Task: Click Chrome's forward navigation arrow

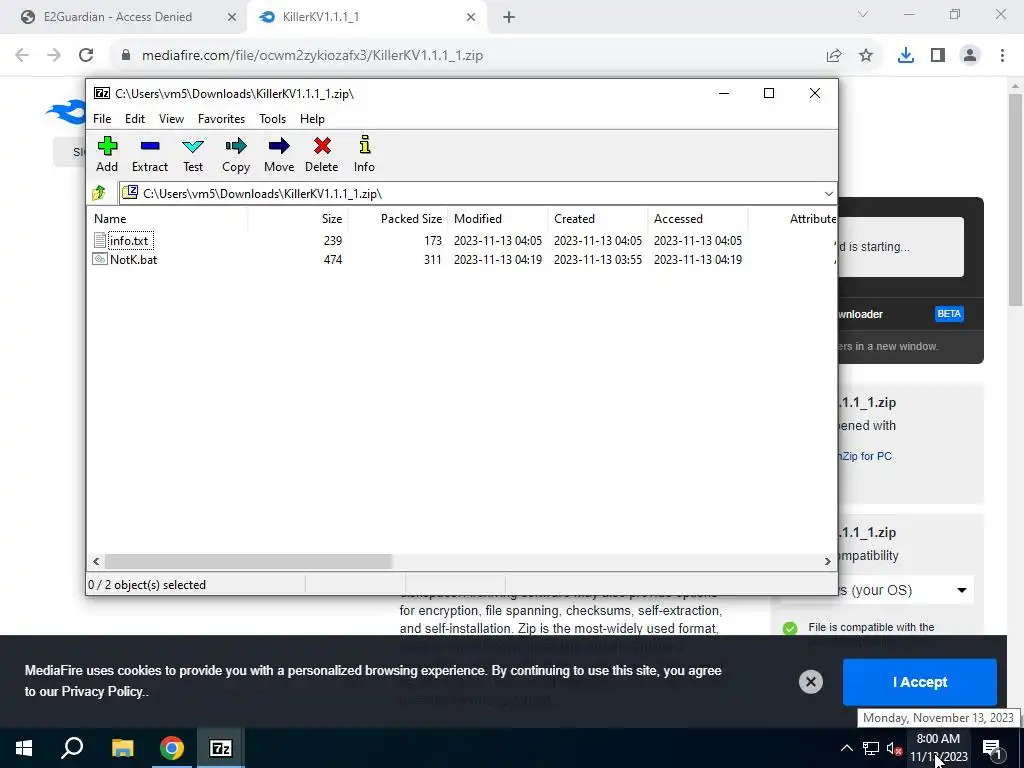Action: tap(54, 56)
